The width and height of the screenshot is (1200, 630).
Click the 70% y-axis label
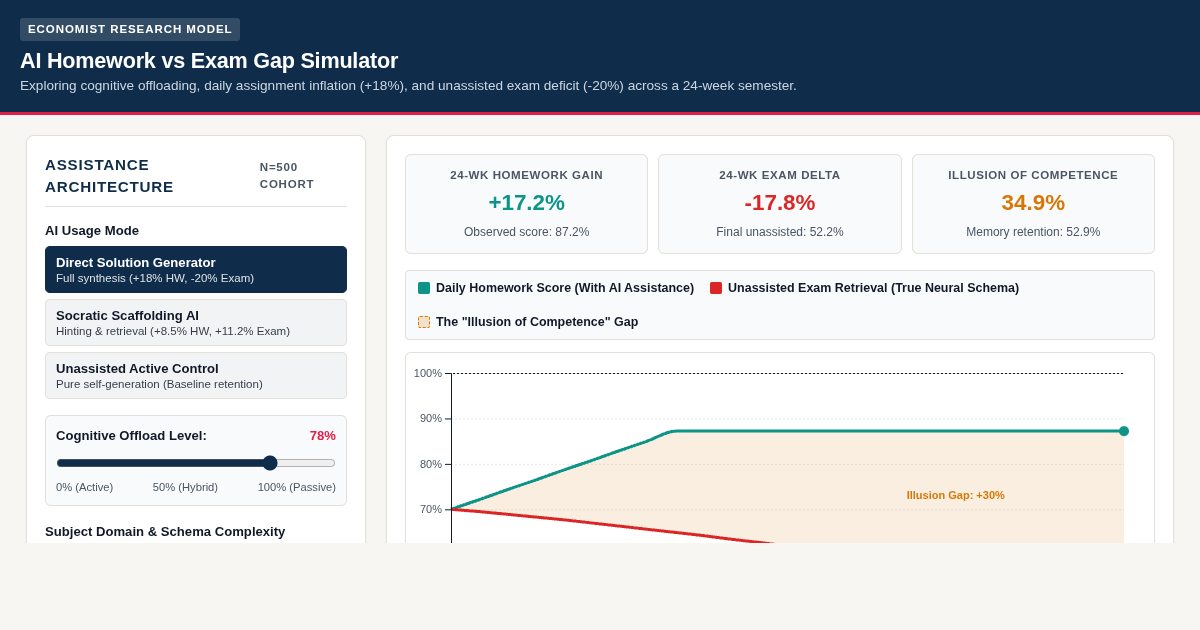(x=431, y=509)
